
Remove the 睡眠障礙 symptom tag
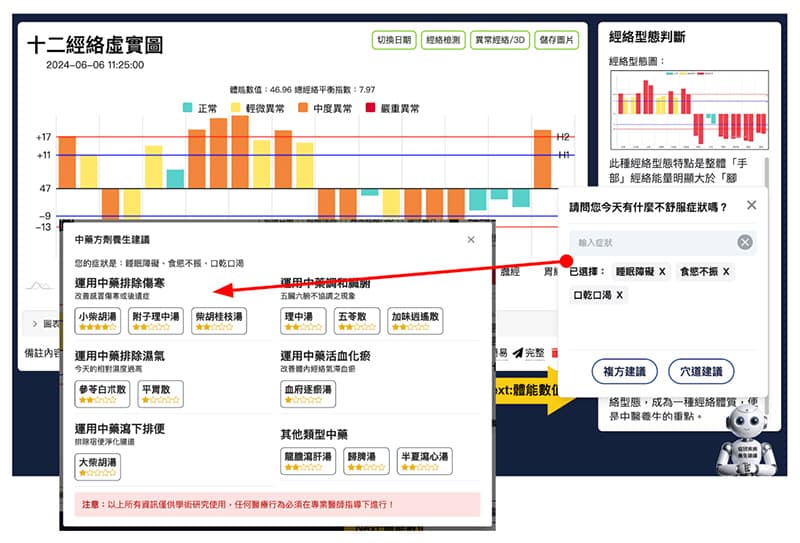tap(662, 272)
